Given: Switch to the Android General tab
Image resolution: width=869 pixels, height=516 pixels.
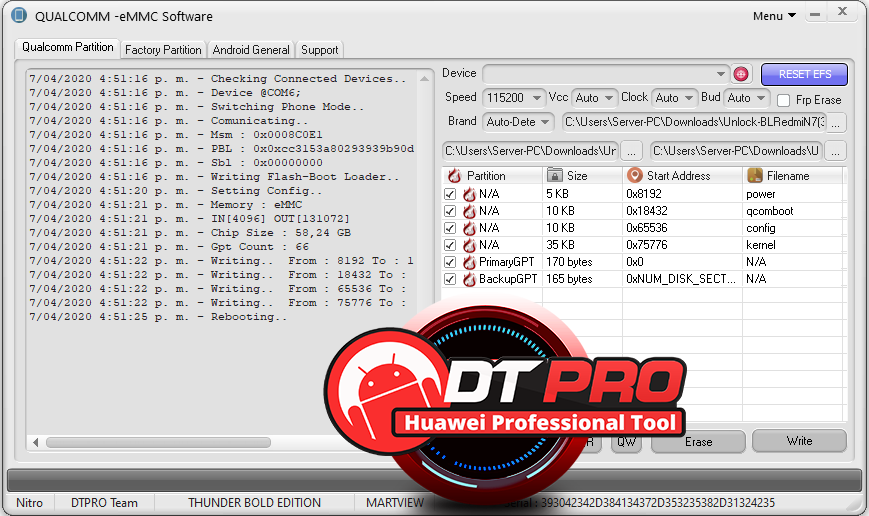Looking at the screenshot, I should [251, 50].
